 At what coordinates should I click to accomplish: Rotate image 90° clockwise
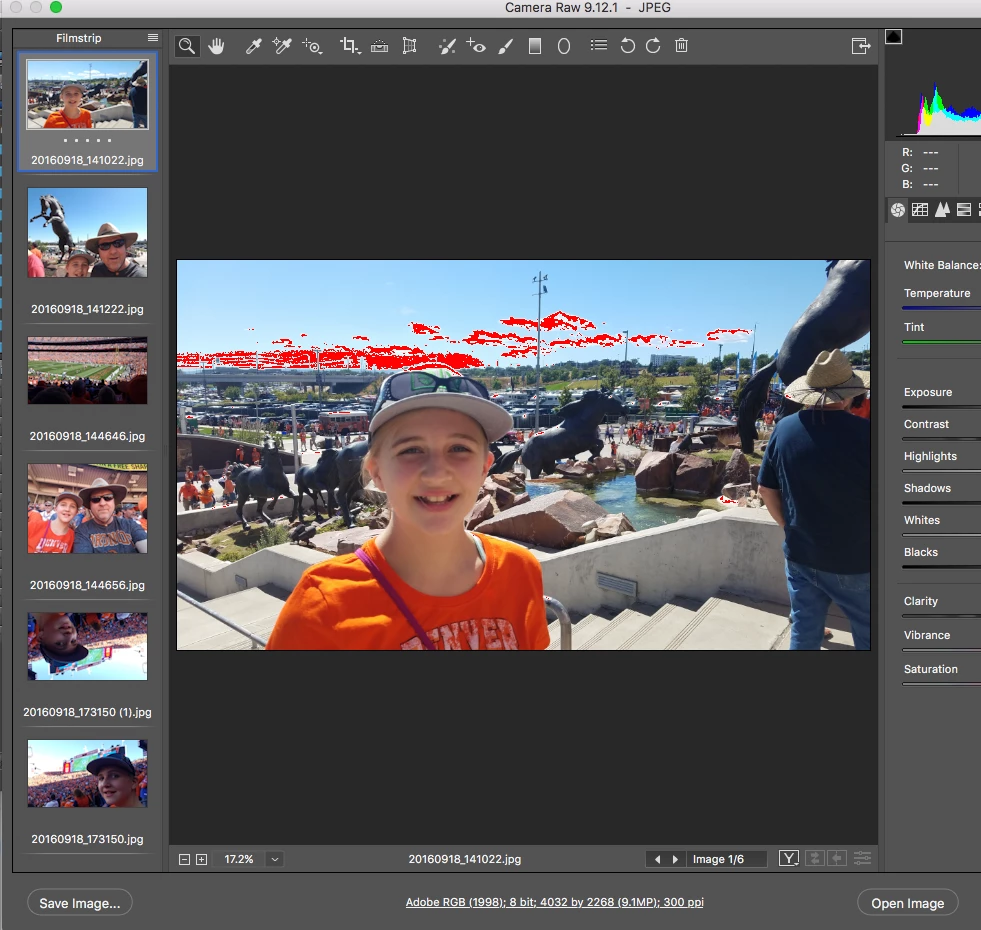[653, 46]
